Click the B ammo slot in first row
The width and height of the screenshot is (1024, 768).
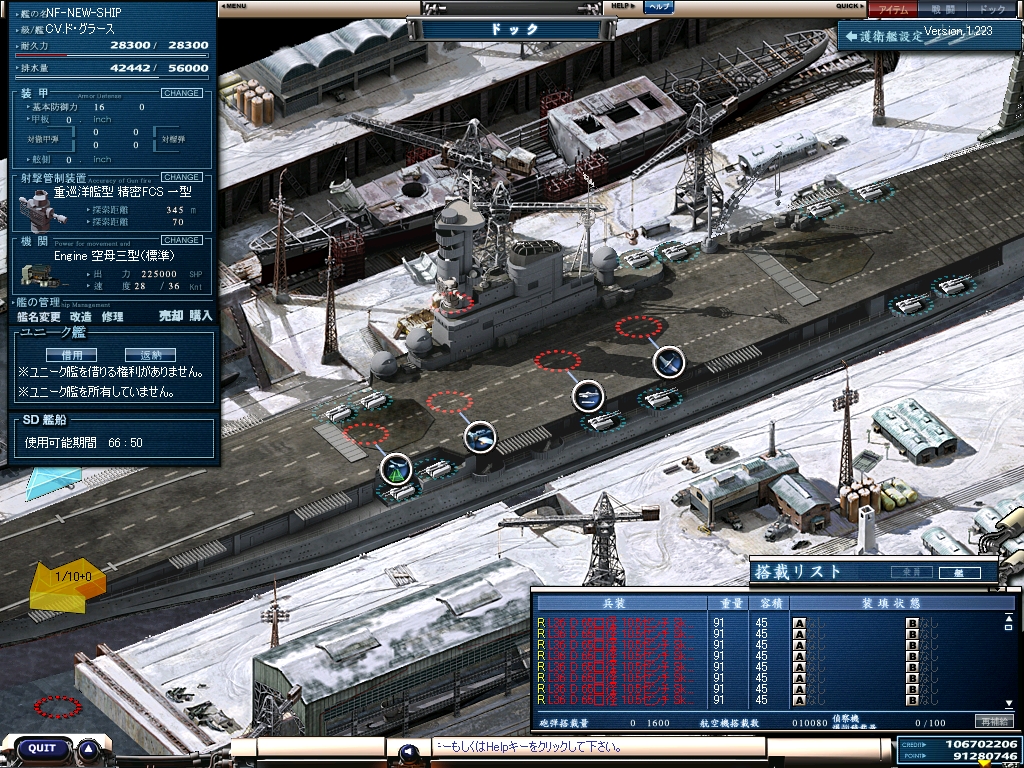tap(912, 623)
